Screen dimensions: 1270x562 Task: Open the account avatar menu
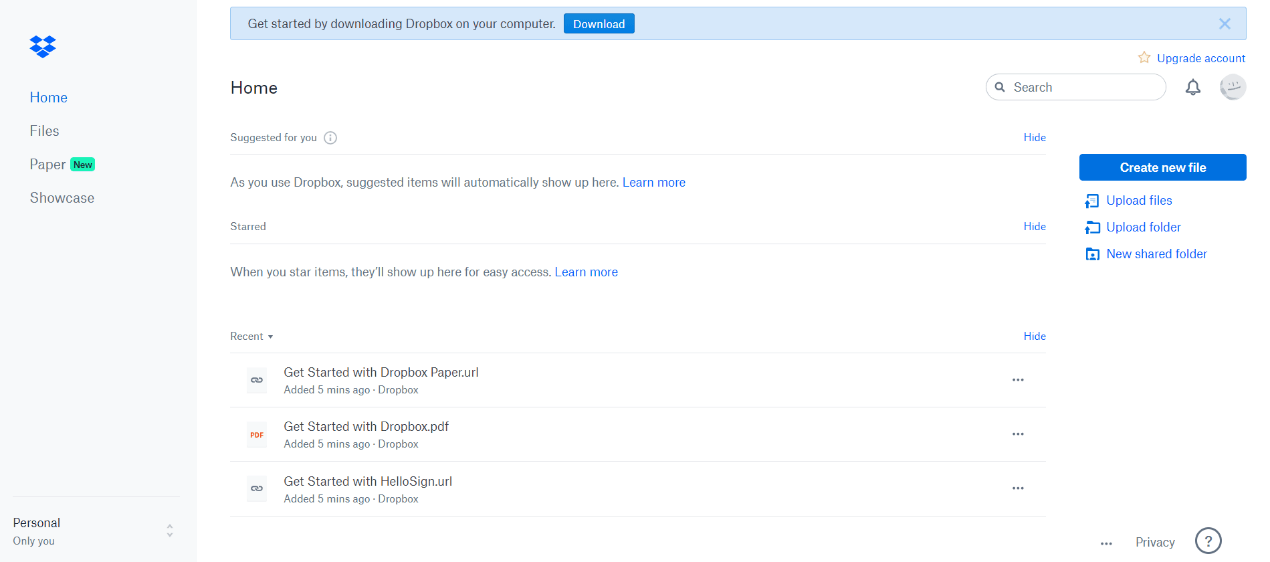coord(1233,87)
